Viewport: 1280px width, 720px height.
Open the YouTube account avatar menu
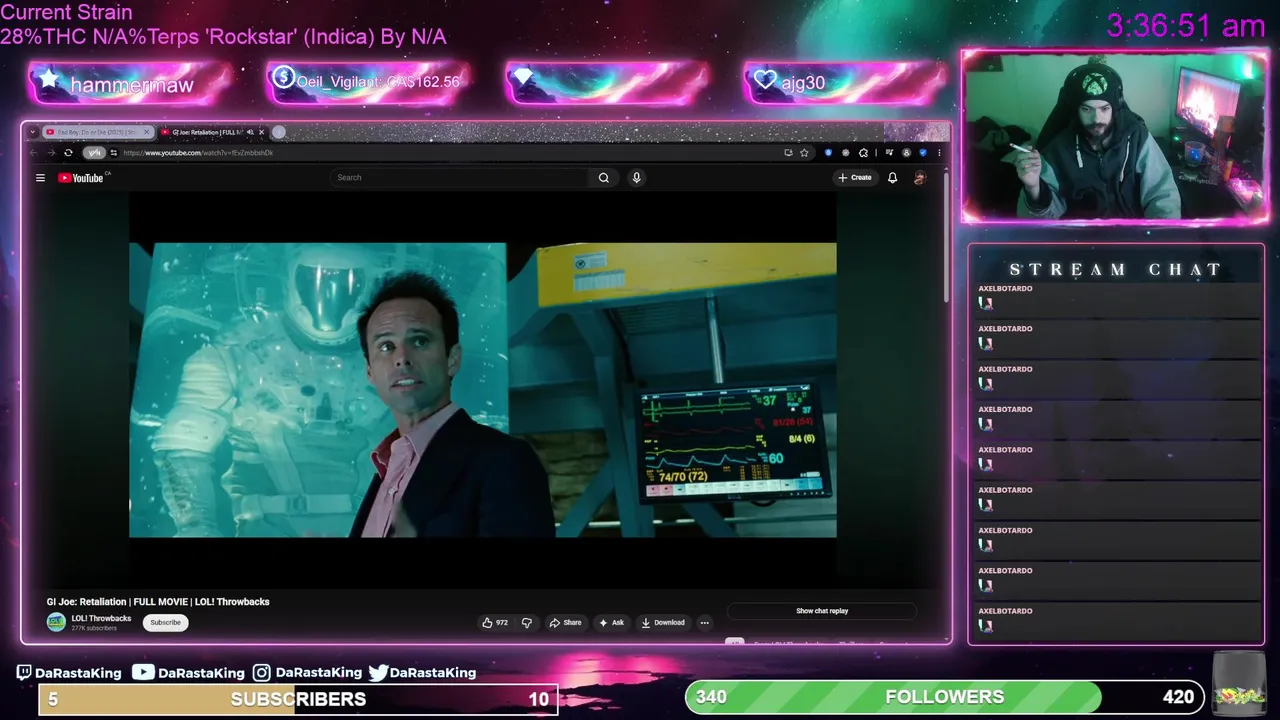(919, 178)
